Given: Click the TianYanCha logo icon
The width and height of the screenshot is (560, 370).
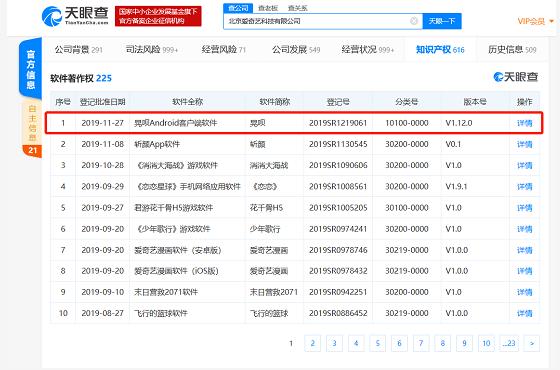Looking at the screenshot, I should tap(52, 16).
